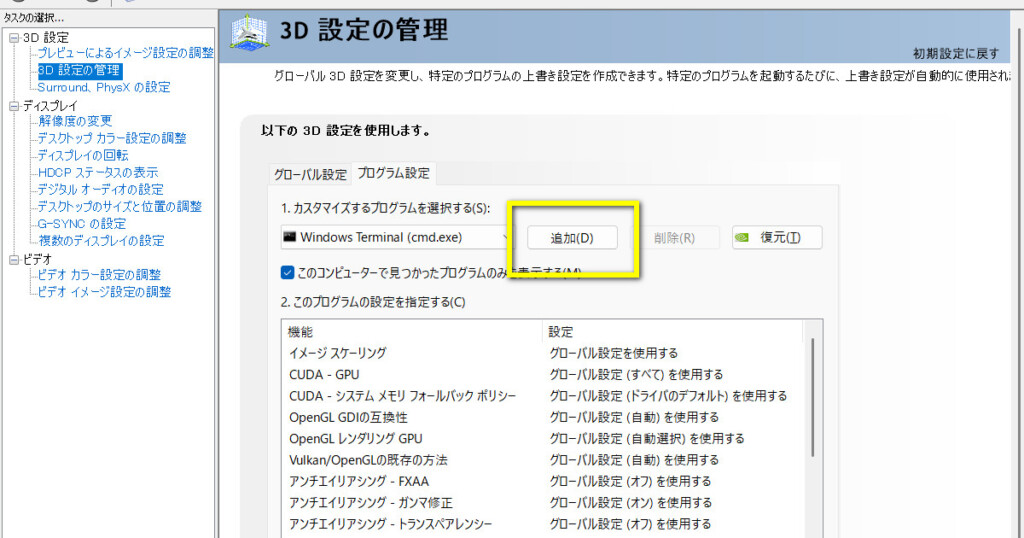Click the 設定 column header
Screen dimensions: 1024x538
[673, 332]
